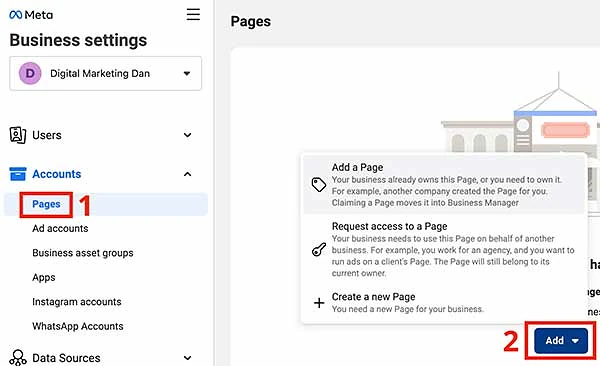
Task: Open Ad accounts in sidebar
Action: point(60,229)
